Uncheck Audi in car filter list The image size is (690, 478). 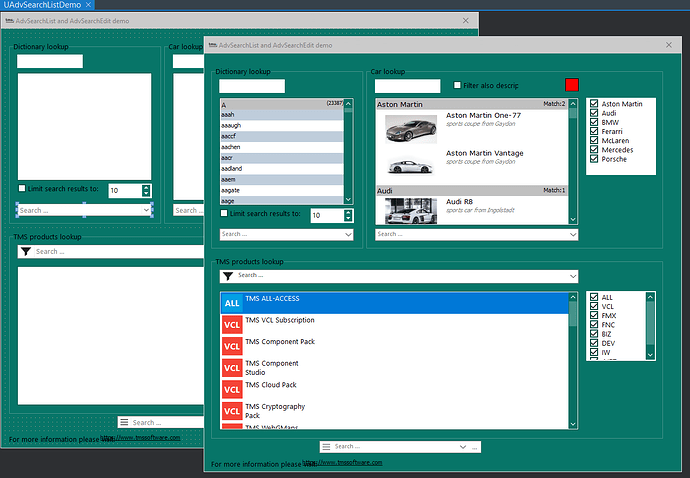point(594,113)
